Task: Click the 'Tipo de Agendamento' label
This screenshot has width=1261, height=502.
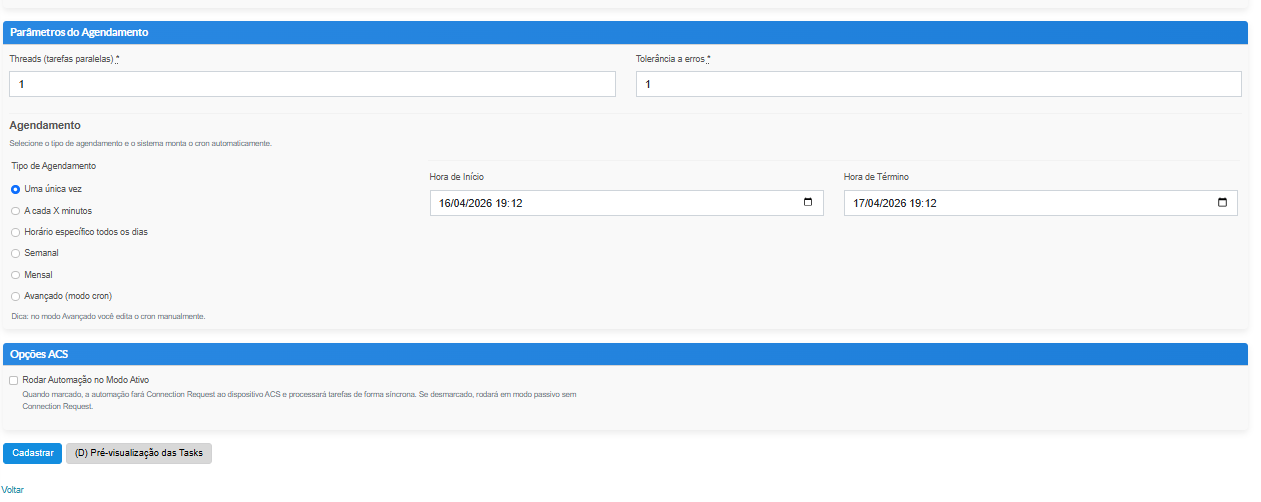Action: coord(54,166)
